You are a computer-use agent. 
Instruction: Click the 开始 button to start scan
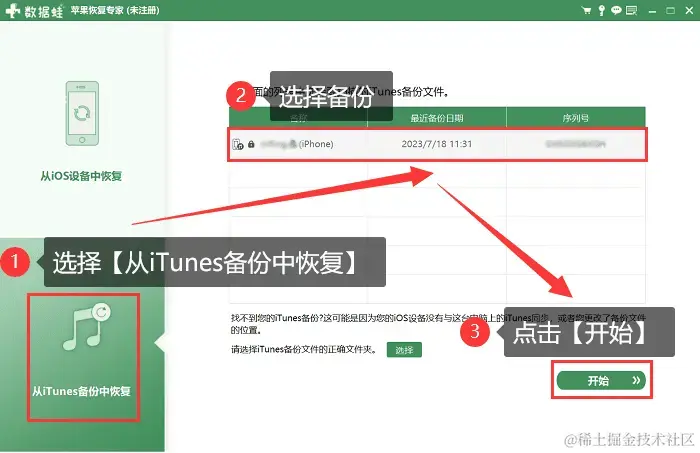pyautogui.click(x=601, y=380)
